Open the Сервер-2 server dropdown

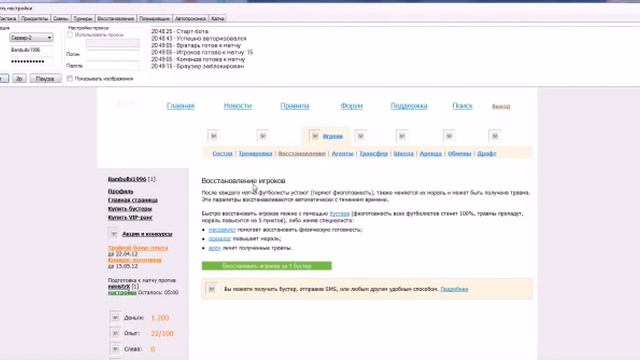(31, 38)
